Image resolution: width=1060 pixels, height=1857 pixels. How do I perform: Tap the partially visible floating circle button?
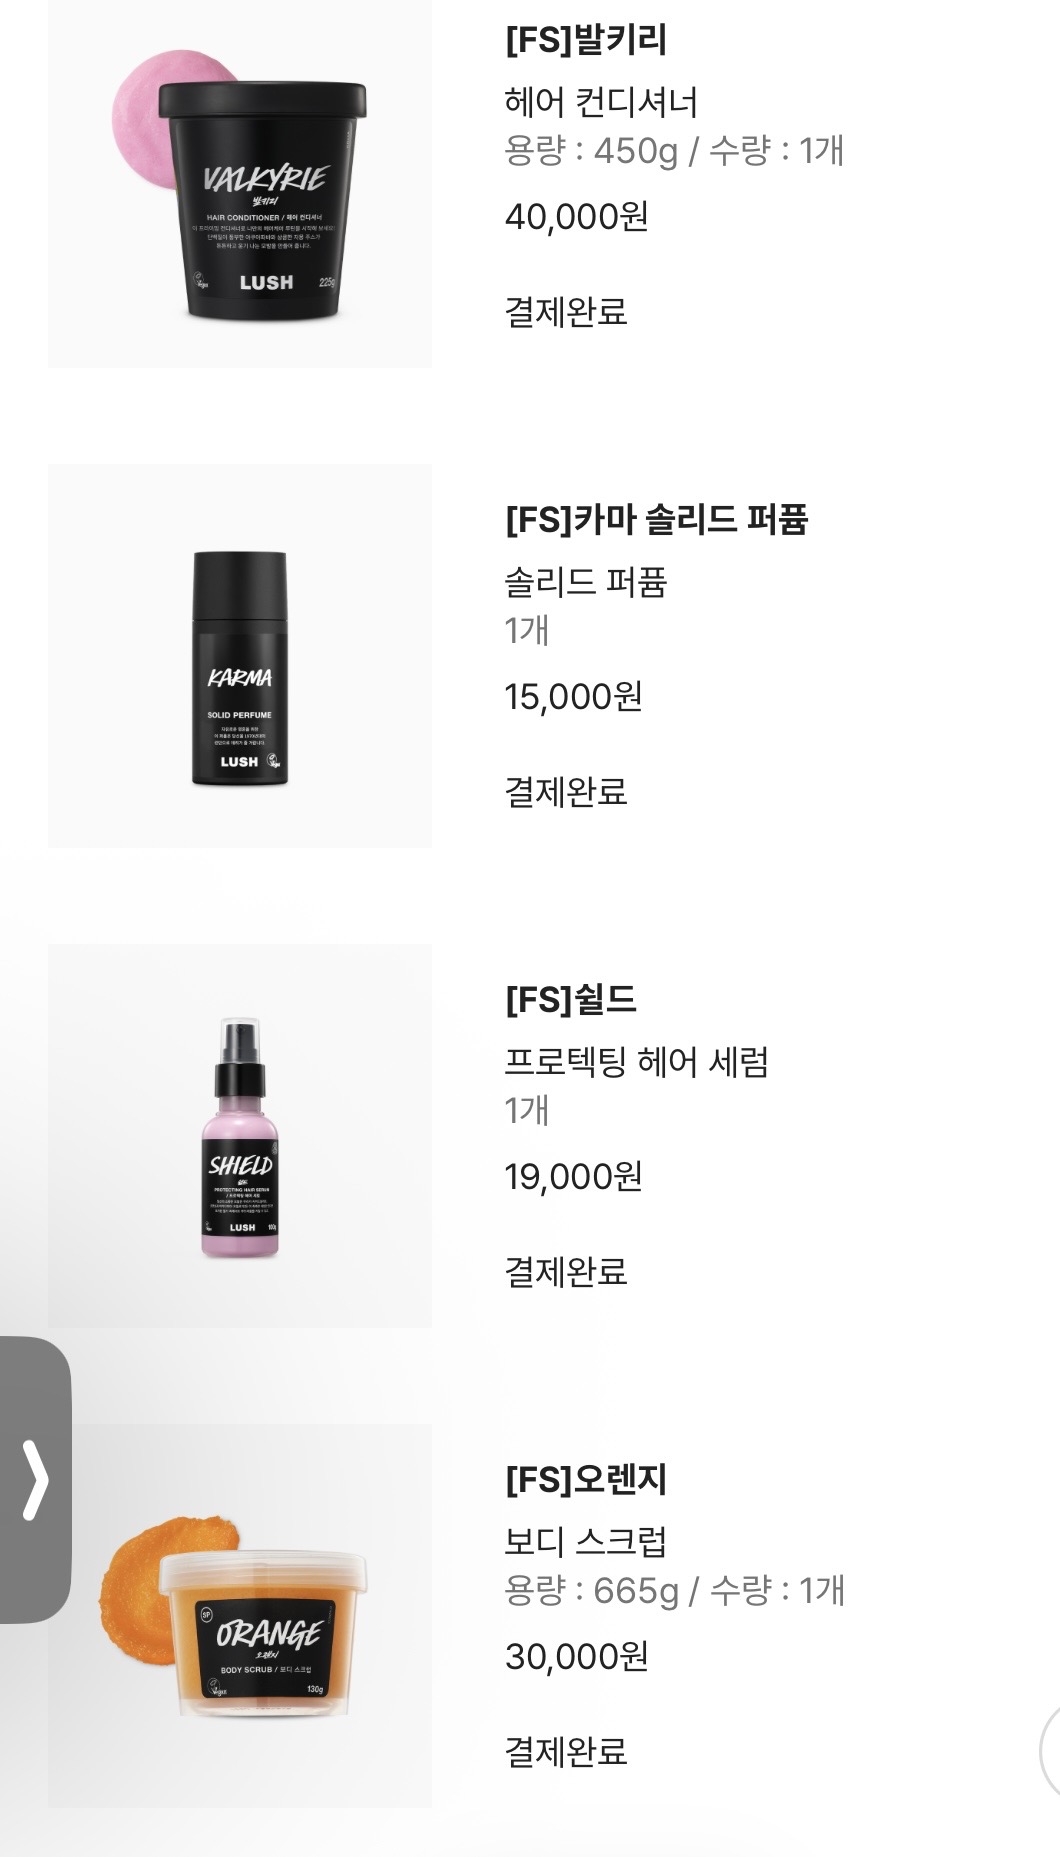1050,1752
